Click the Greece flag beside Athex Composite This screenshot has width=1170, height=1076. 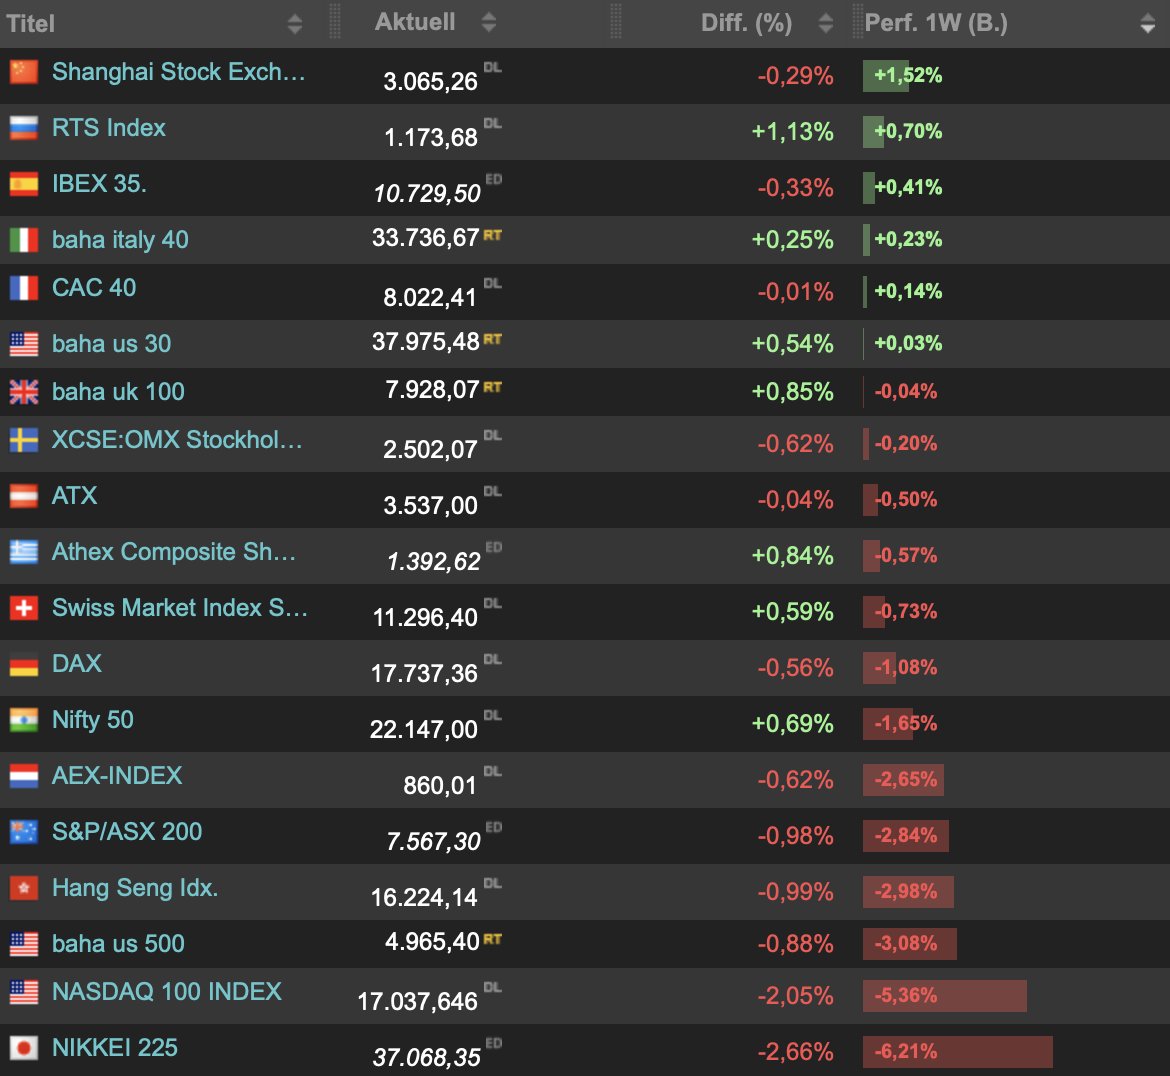click(x=24, y=552)
